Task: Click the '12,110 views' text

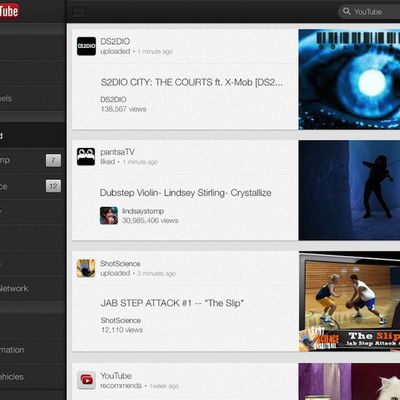Action: point(122,330)
